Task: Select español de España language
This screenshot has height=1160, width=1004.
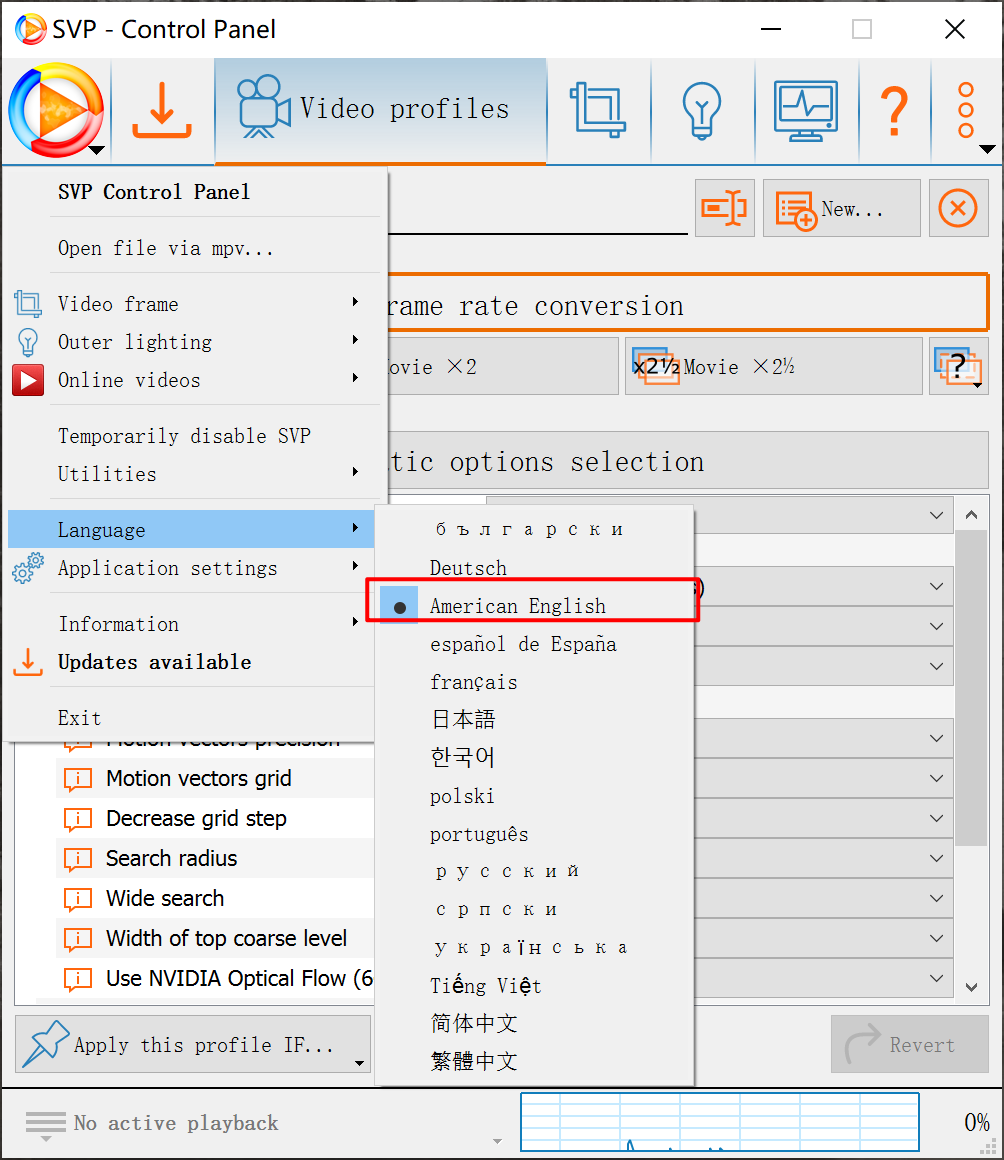Action: tap(534, 644)
